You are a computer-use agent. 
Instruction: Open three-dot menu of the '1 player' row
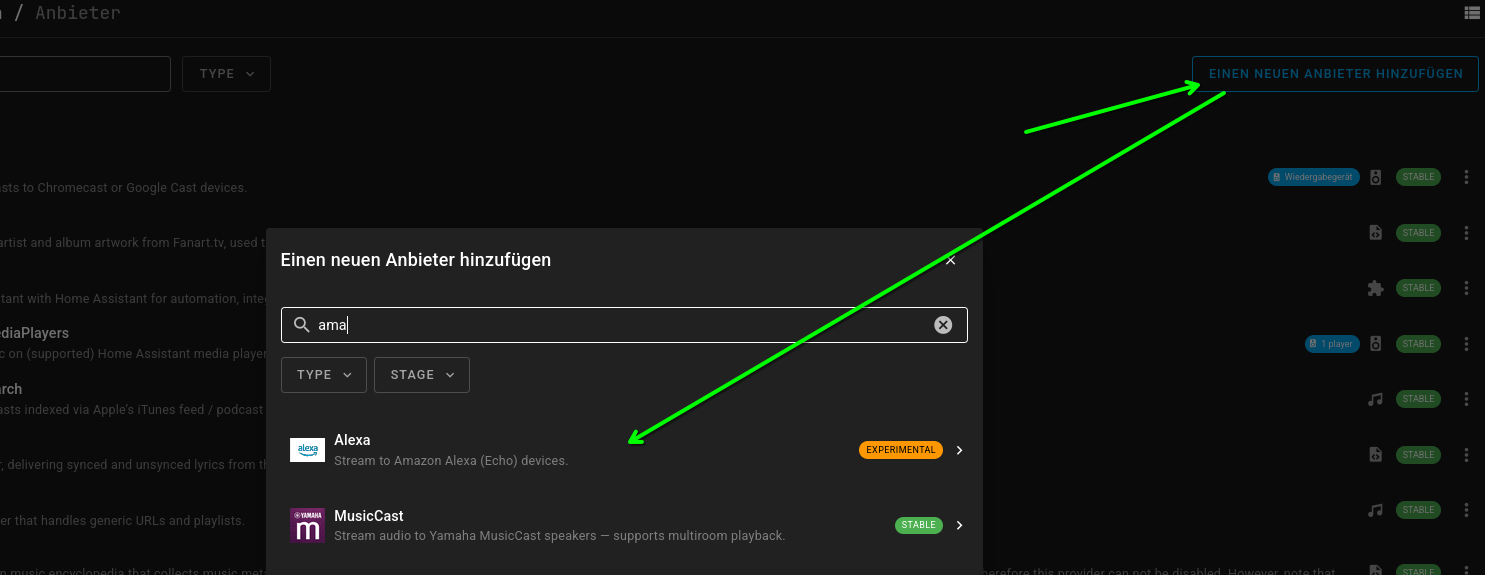1466,344
